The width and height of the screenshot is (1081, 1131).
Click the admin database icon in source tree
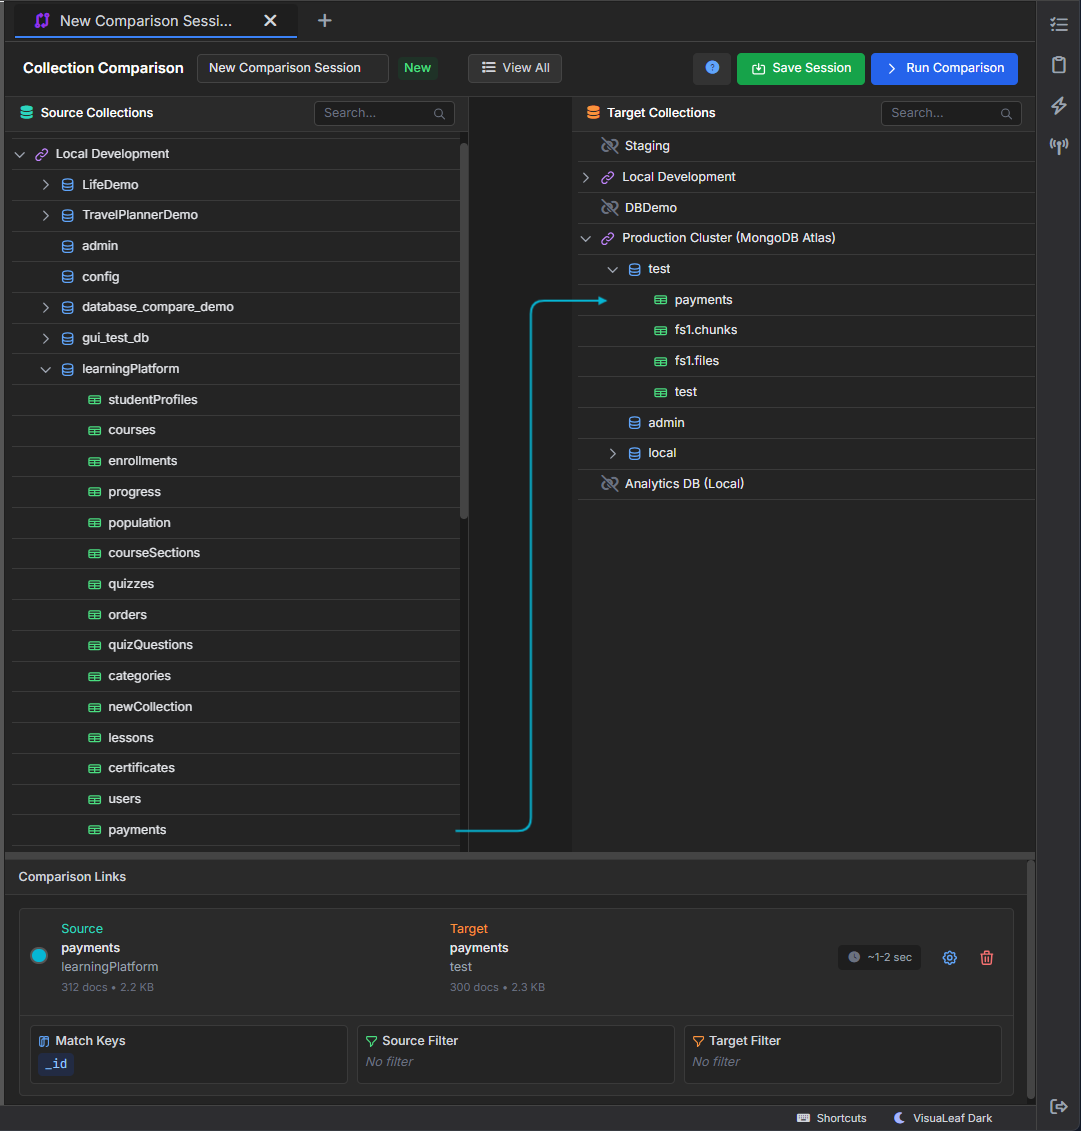(x=68, y=247)
